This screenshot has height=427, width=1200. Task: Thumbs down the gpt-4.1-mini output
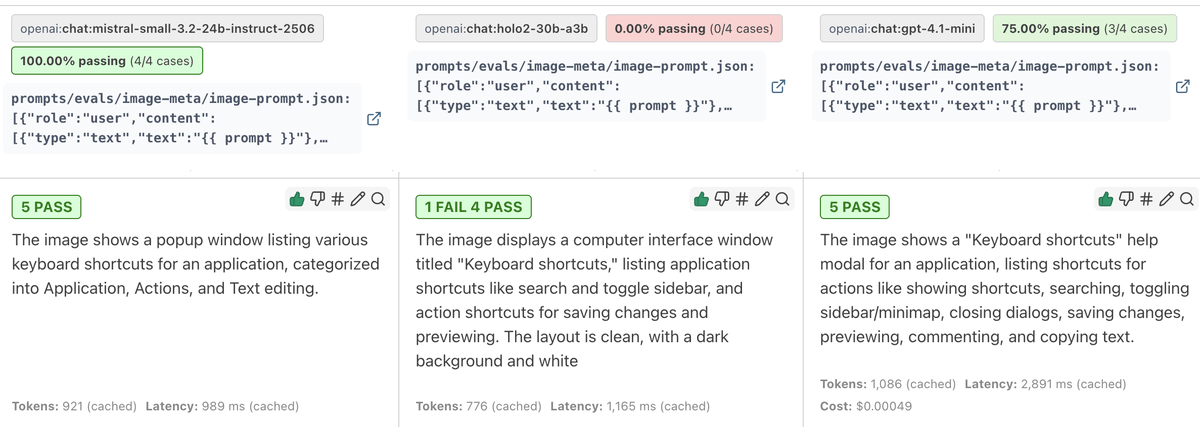pyautogui.click(x=1127, y=199)
